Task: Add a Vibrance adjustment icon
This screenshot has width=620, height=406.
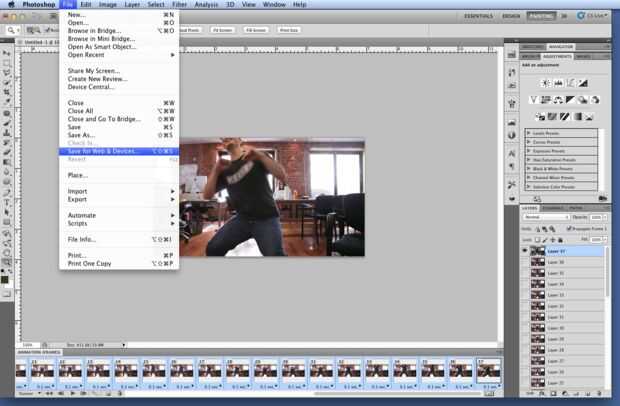Action: click(533, 100)
